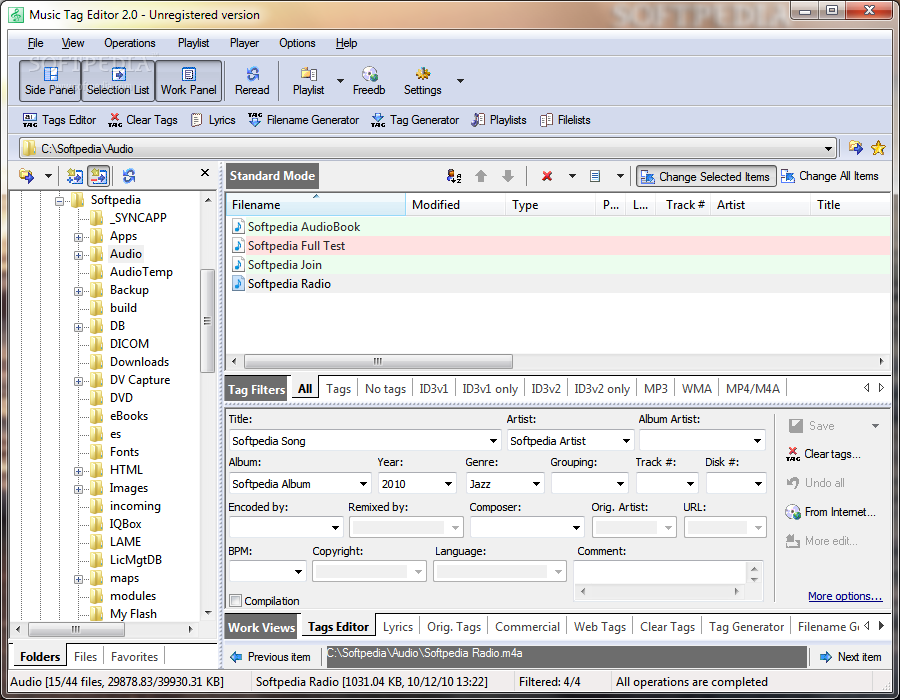900x700 pixels.
Task: Click the go-to-folder icon in side panel
Action: [26, 176]
